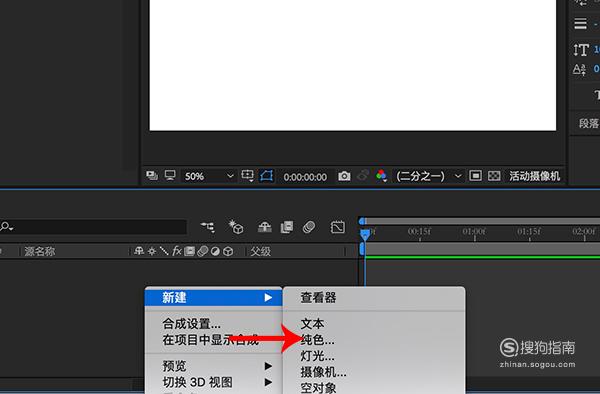The height and width of the screenshot is (394, 600).
Task: Click the blue current-time indicator
Action: click(x=365, y=234)
